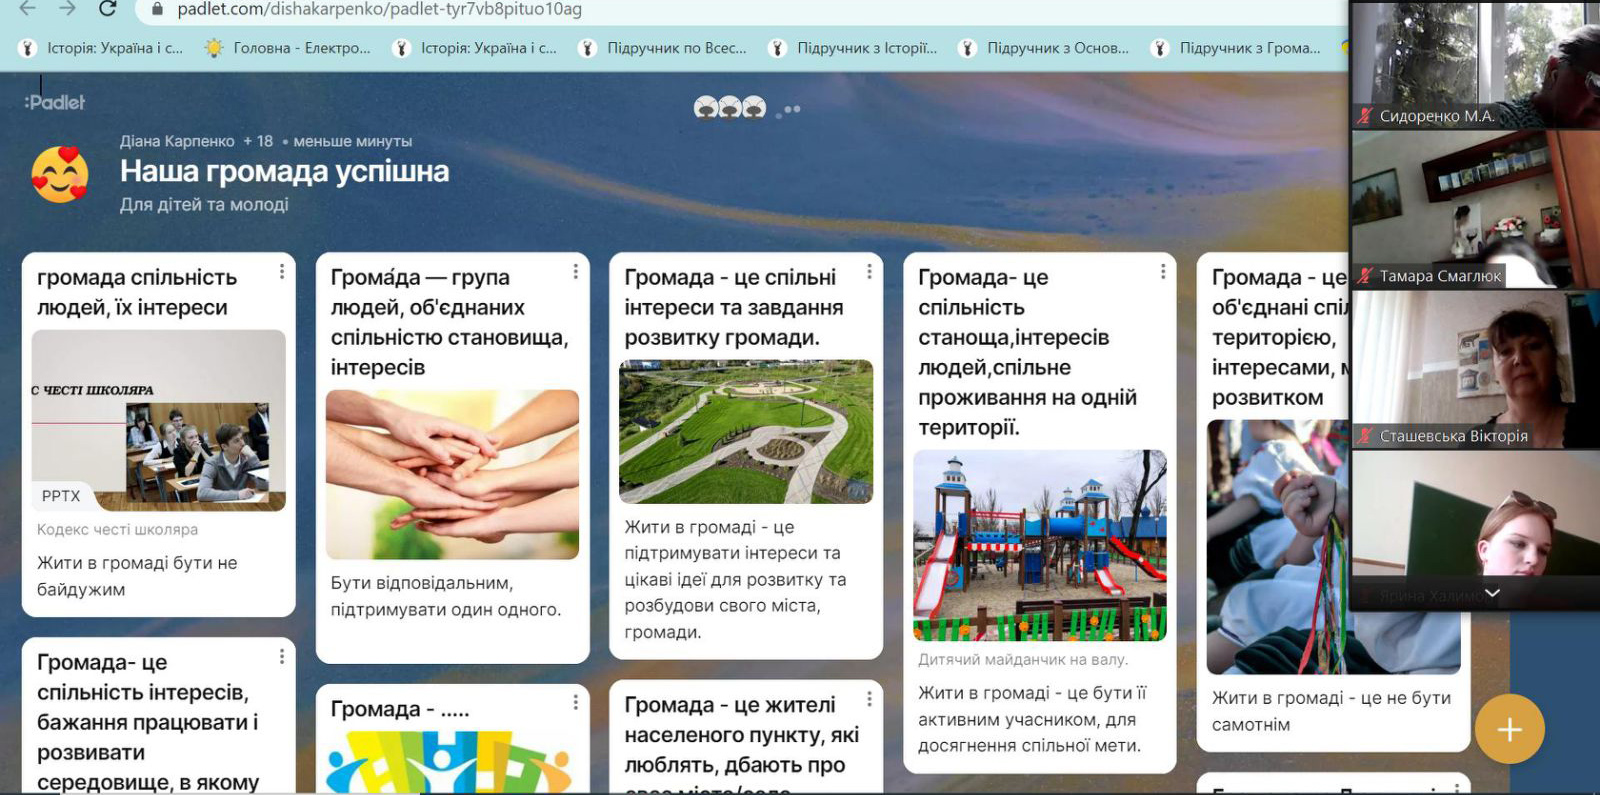Reload the Padlet page
1600x795 pixels.
(x=108, y=9)
